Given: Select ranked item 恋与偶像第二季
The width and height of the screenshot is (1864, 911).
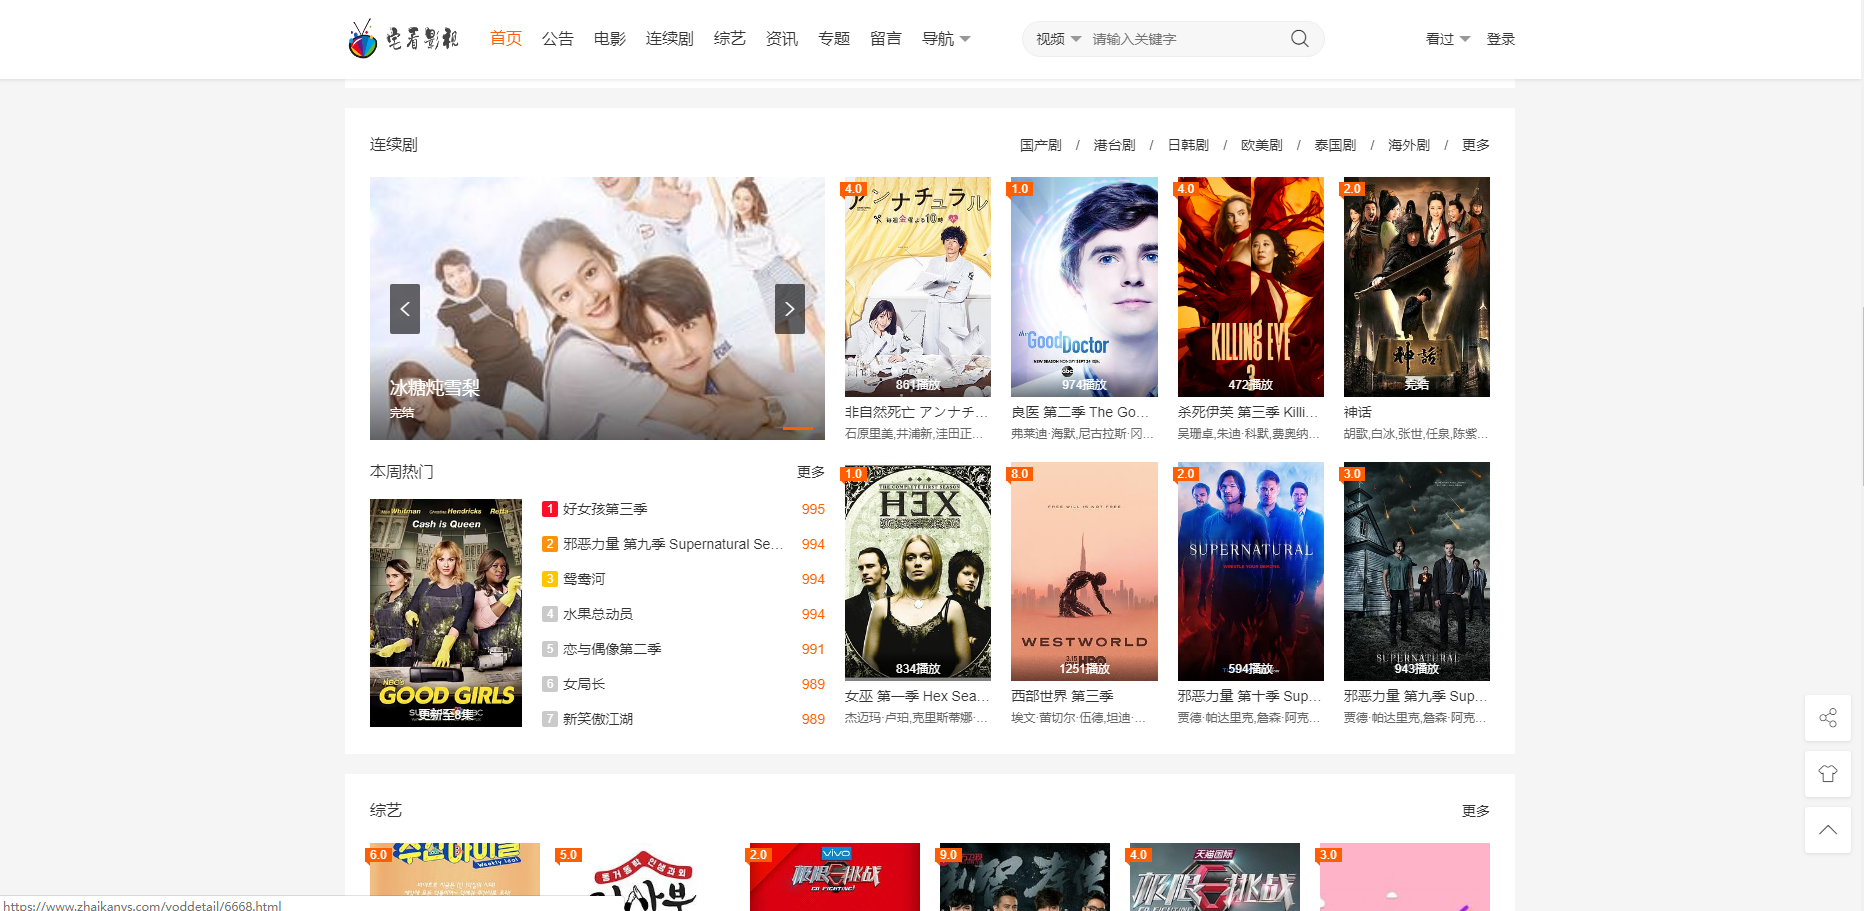Looking at the screenshot, I should click(612, 649).
